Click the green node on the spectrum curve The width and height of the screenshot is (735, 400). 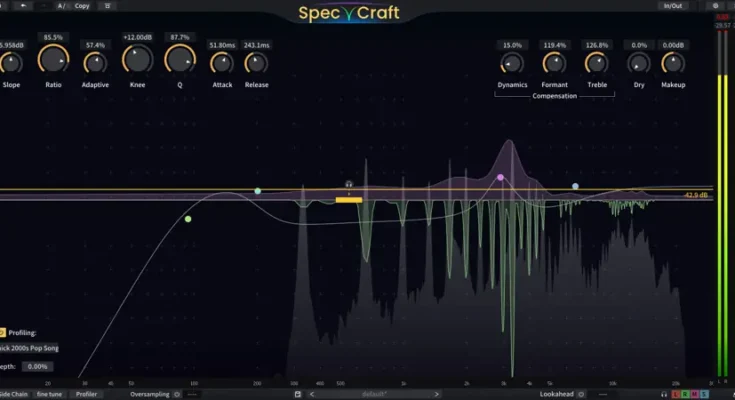click(188, 218)
